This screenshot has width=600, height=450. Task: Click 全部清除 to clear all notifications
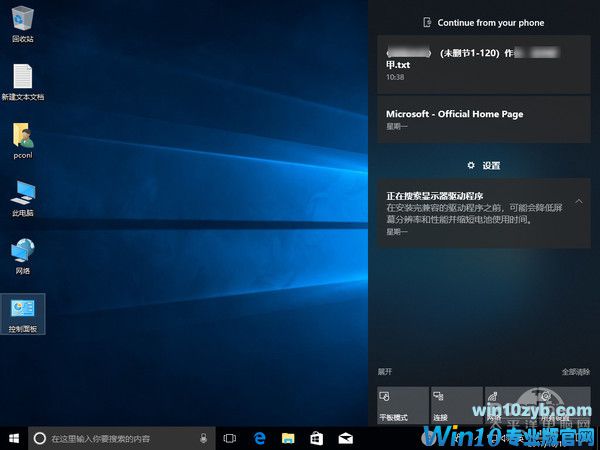[x=576, y=372]
